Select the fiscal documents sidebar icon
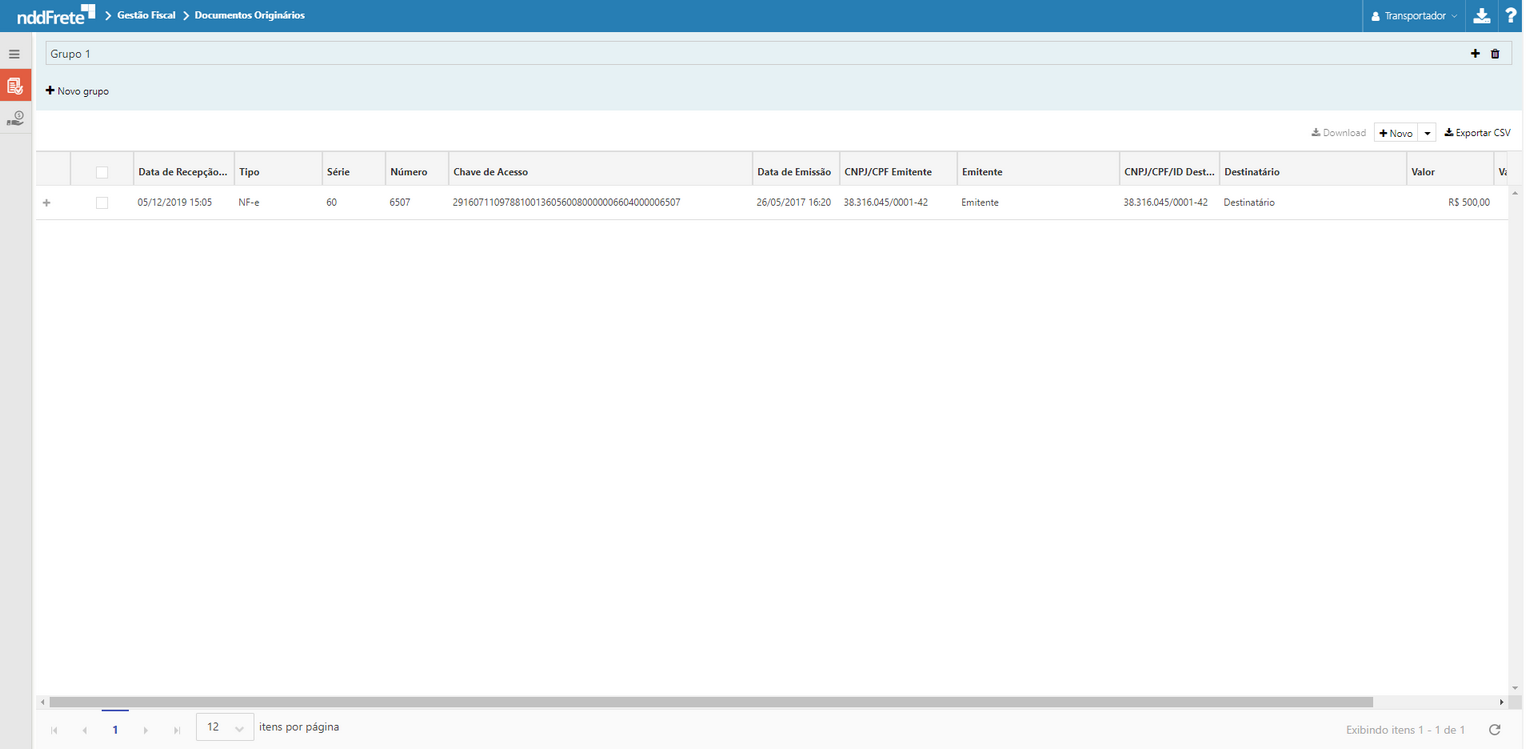The height and width of the screenshot is (749, 1534). click(15, 86)
